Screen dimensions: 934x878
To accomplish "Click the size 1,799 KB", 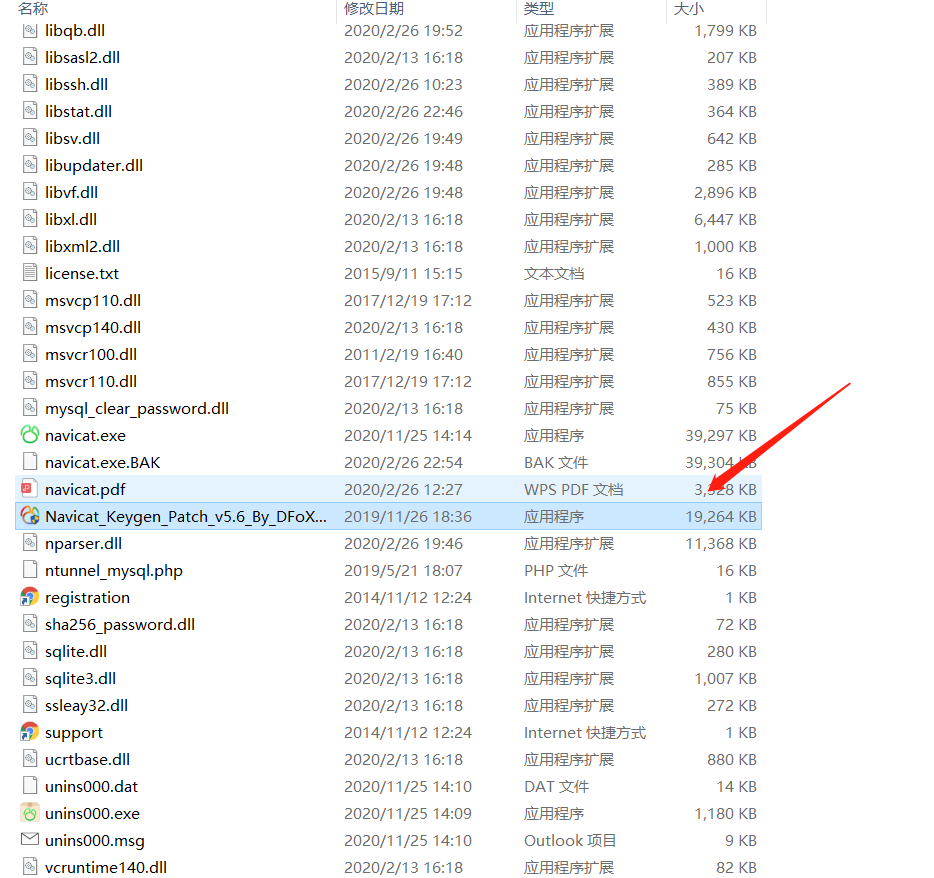I will pos(725,30).
